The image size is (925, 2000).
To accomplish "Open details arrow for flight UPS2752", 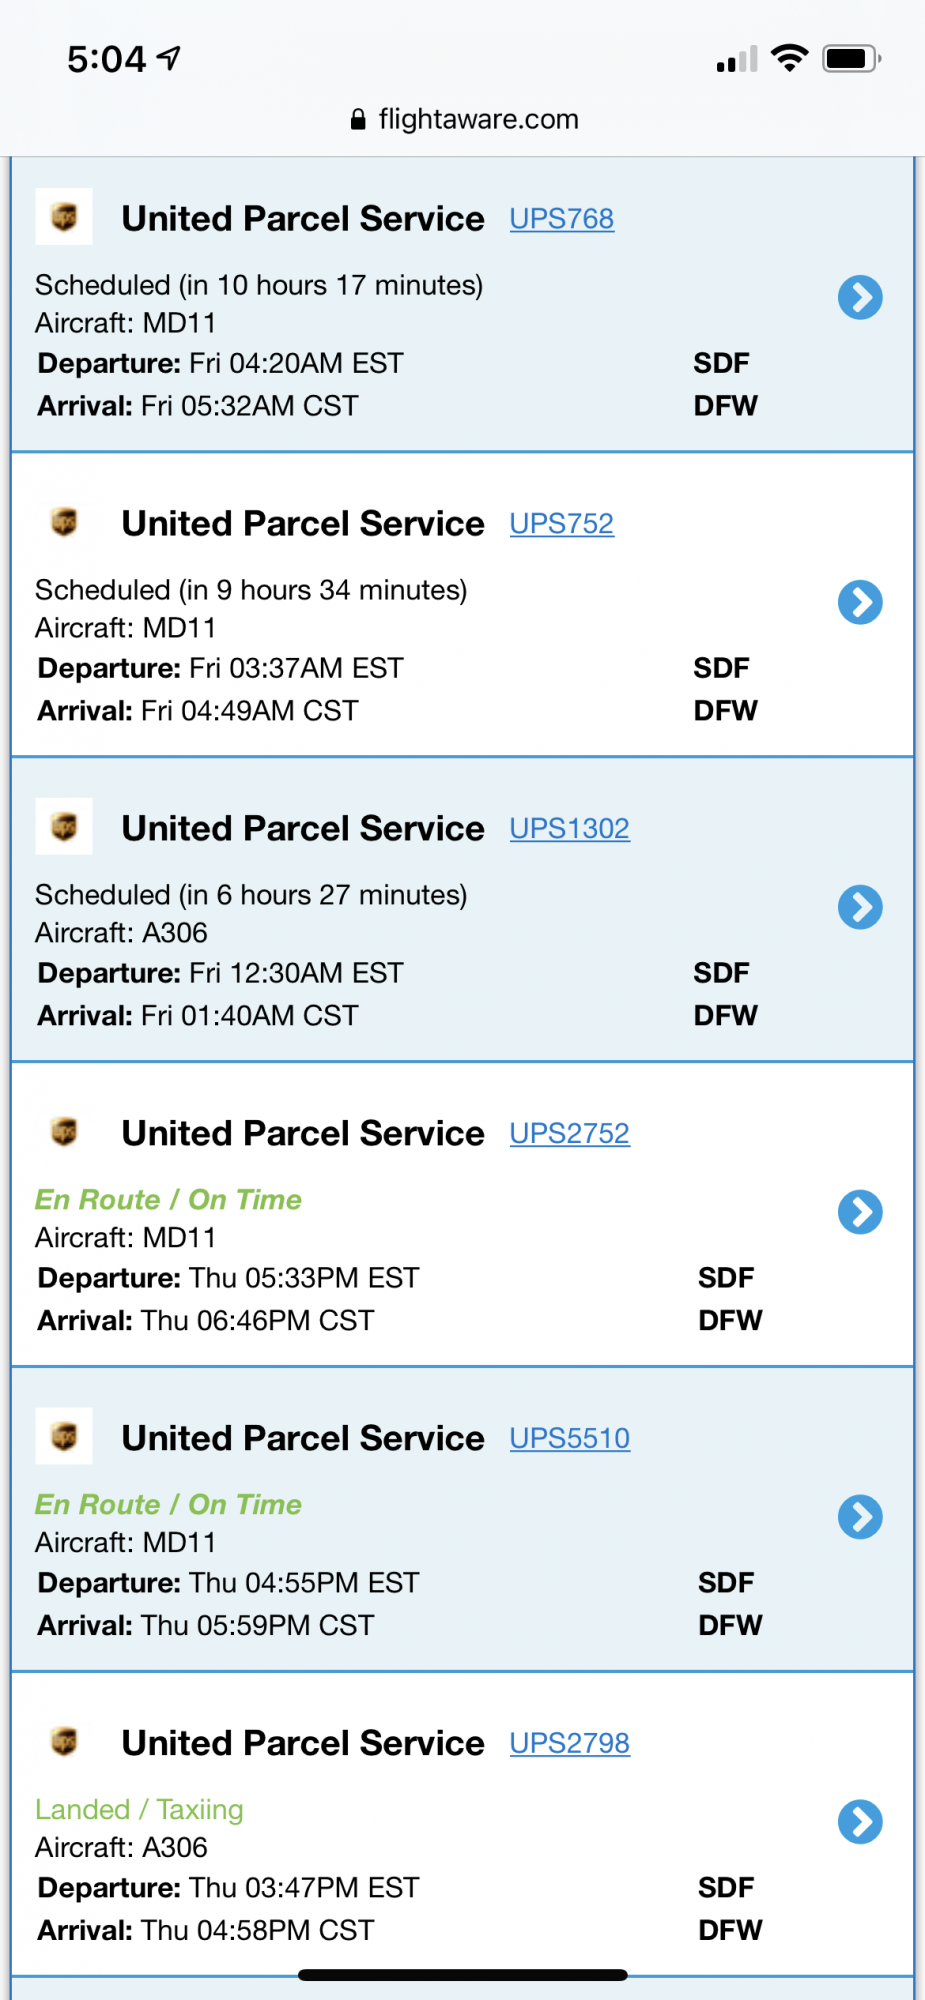I will click(x=860, y=1212).
